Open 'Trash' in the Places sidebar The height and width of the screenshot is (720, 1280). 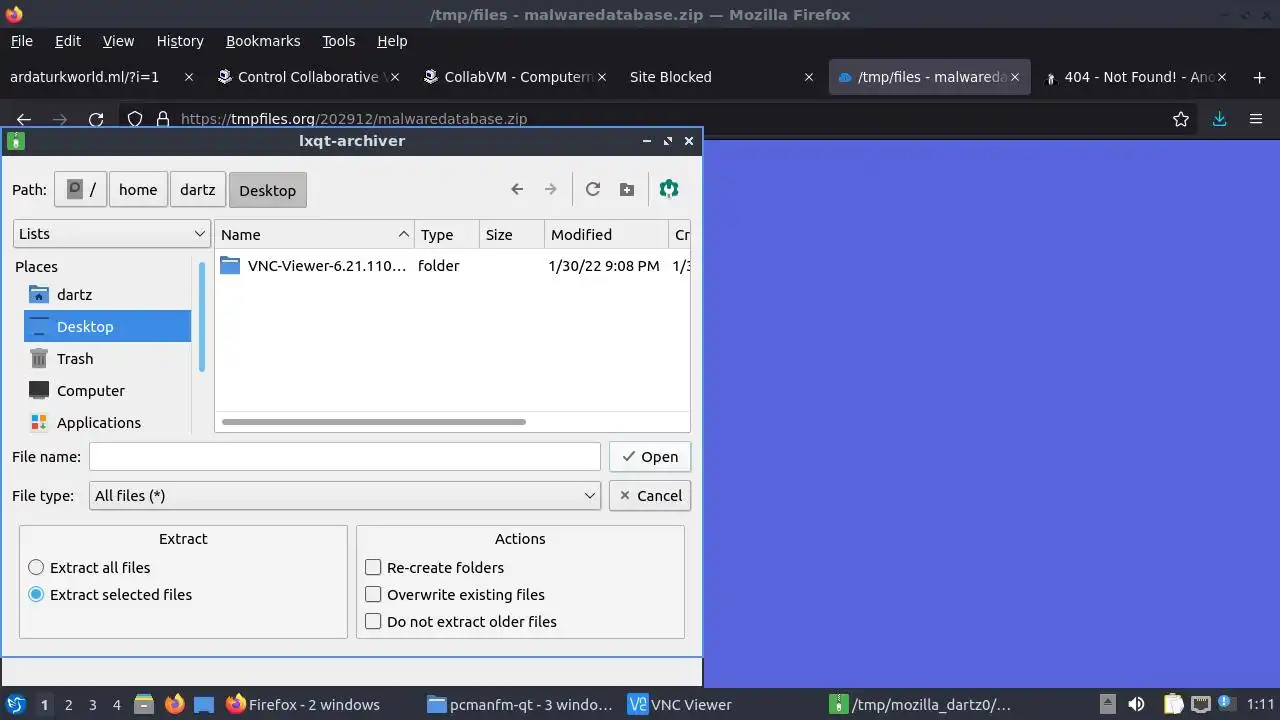click(x=107, y=358)
